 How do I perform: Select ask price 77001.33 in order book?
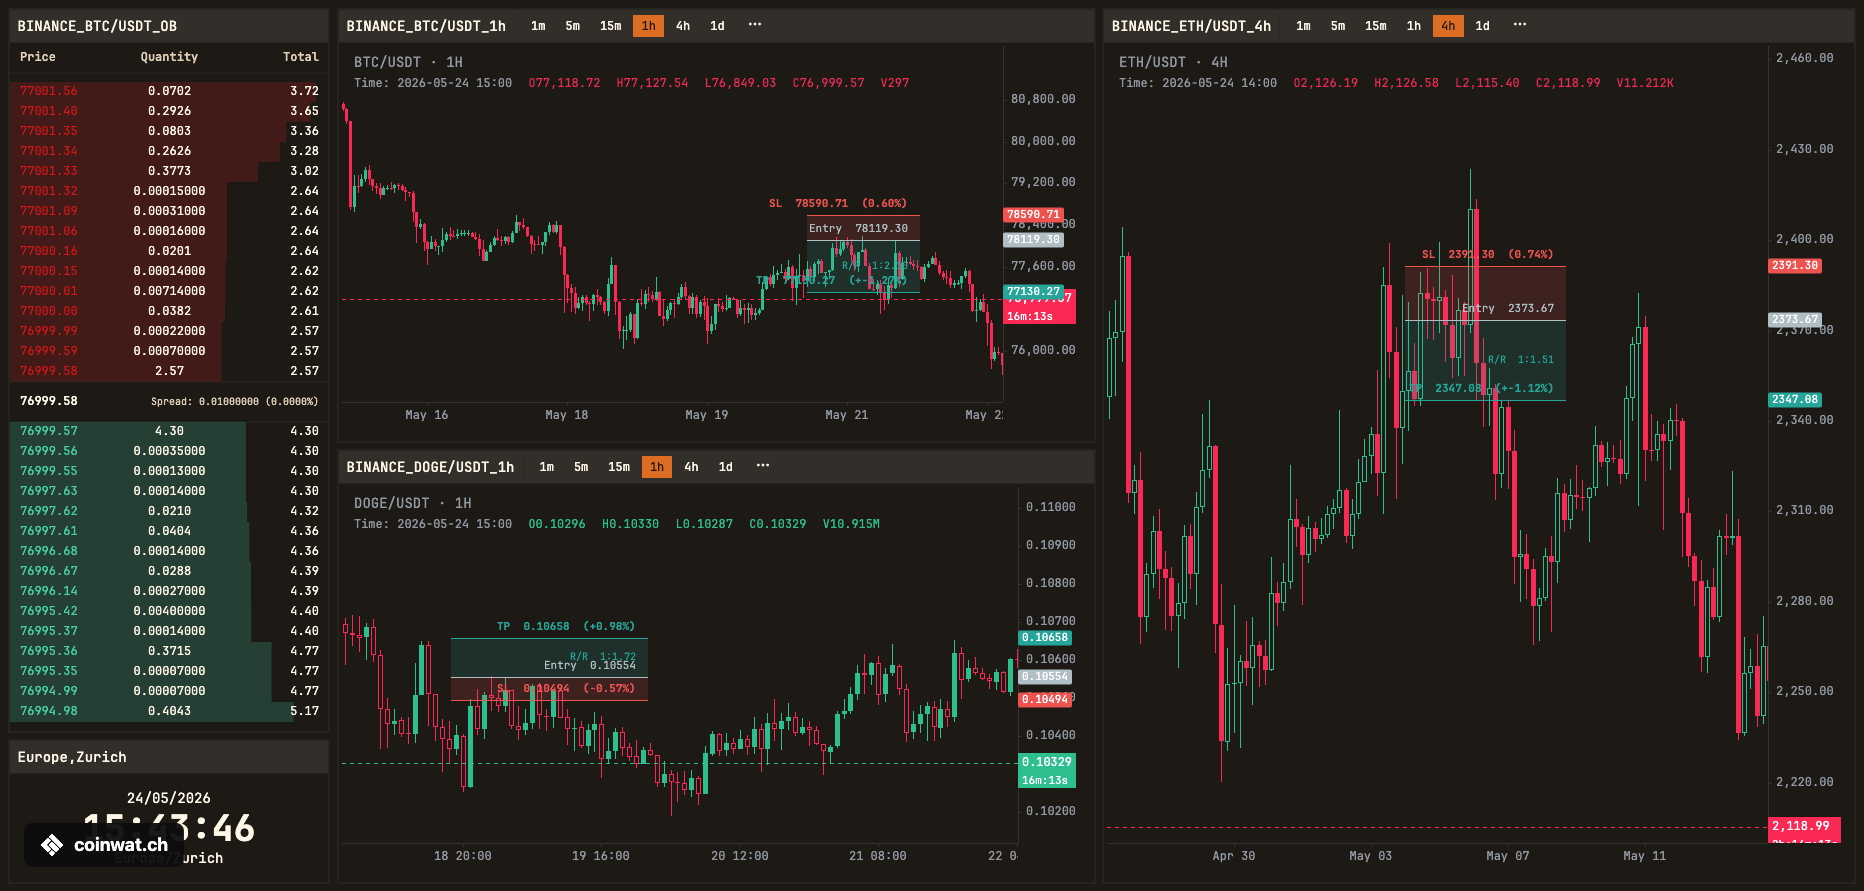(x=49, y=171)
